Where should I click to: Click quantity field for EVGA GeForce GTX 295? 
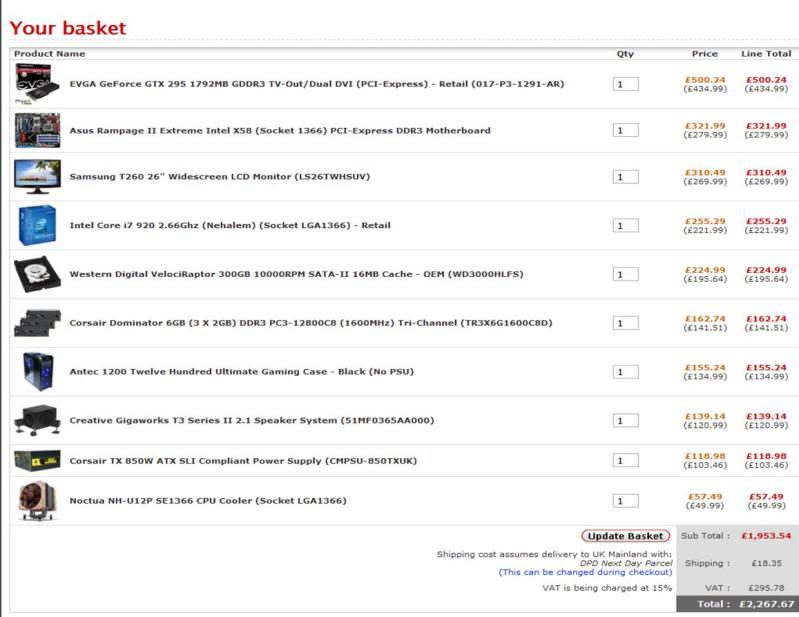click(x=625, y=84)
